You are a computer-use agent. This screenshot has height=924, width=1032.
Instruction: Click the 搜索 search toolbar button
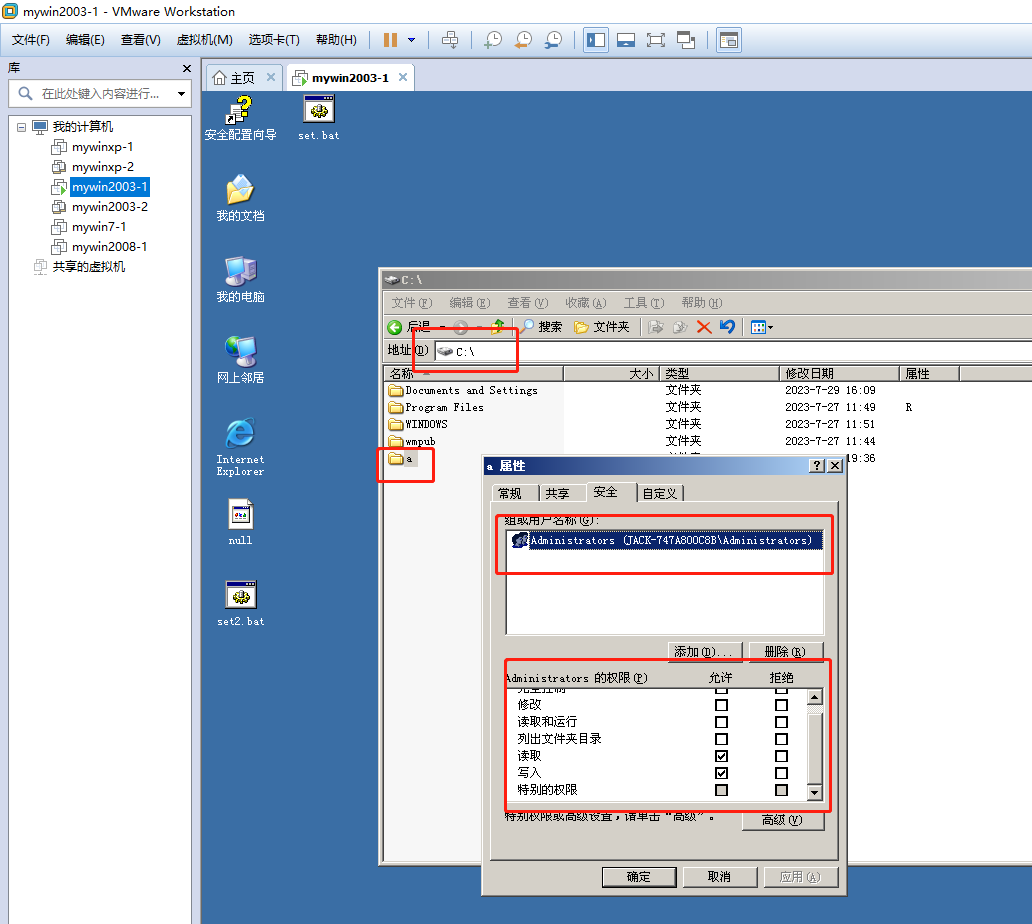pyautogui.click(x=542, y=327)
